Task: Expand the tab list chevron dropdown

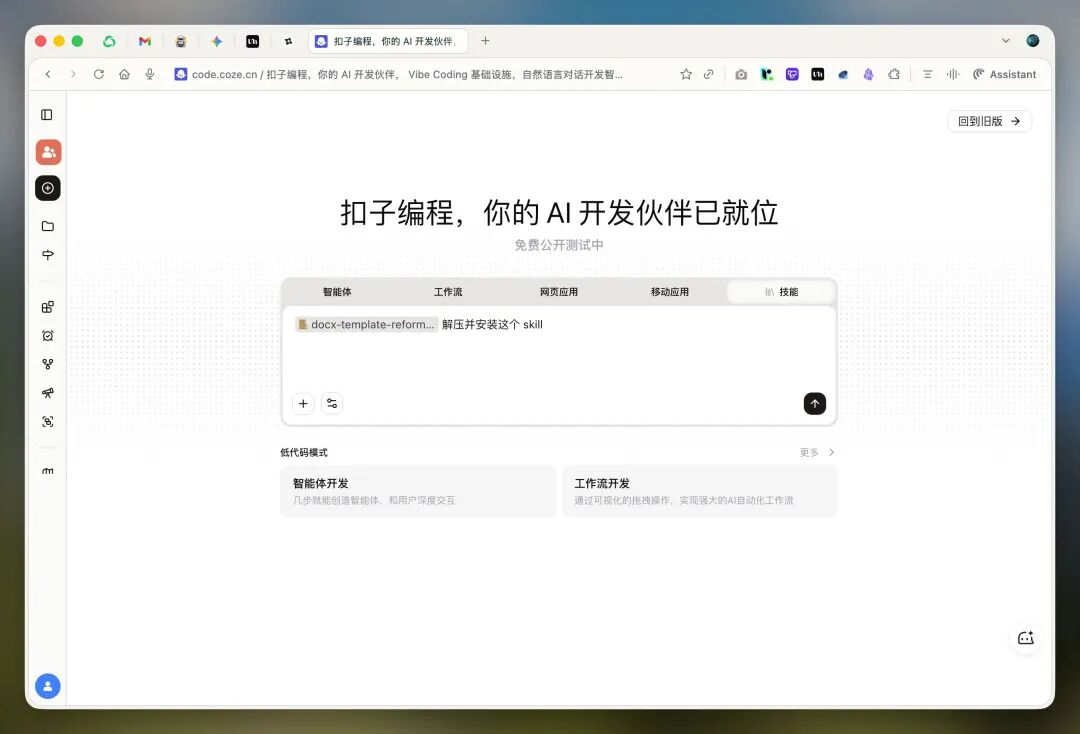Action: click(1006, 41)
